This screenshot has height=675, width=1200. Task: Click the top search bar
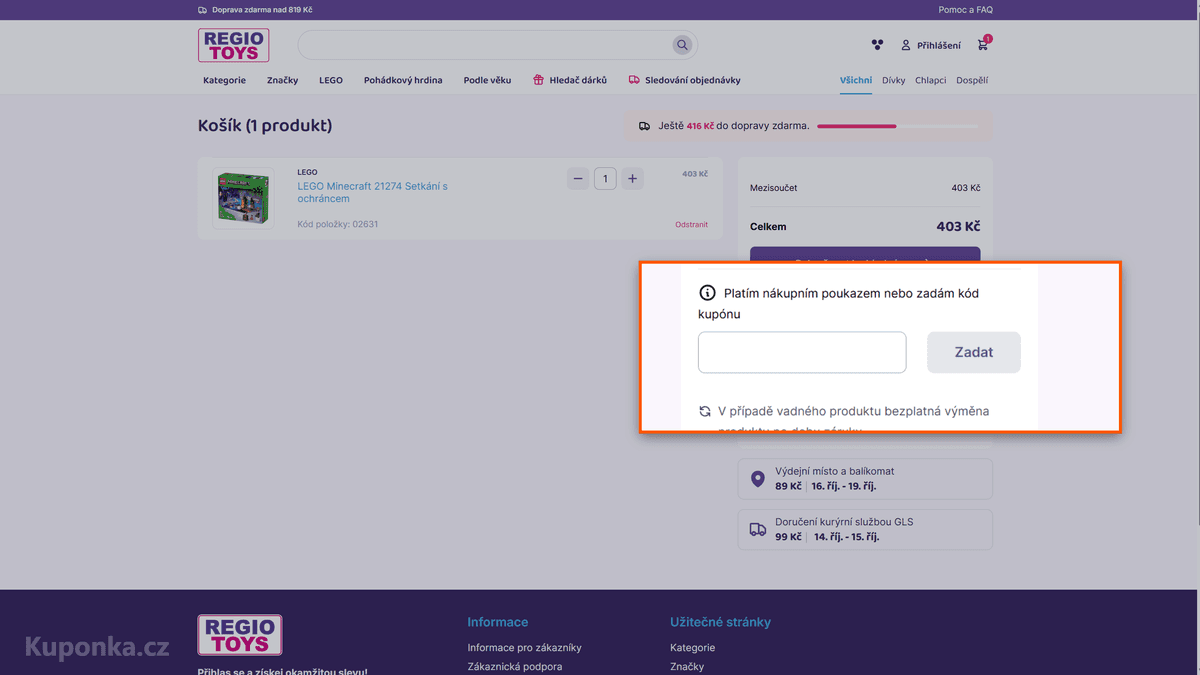point(497,45)
